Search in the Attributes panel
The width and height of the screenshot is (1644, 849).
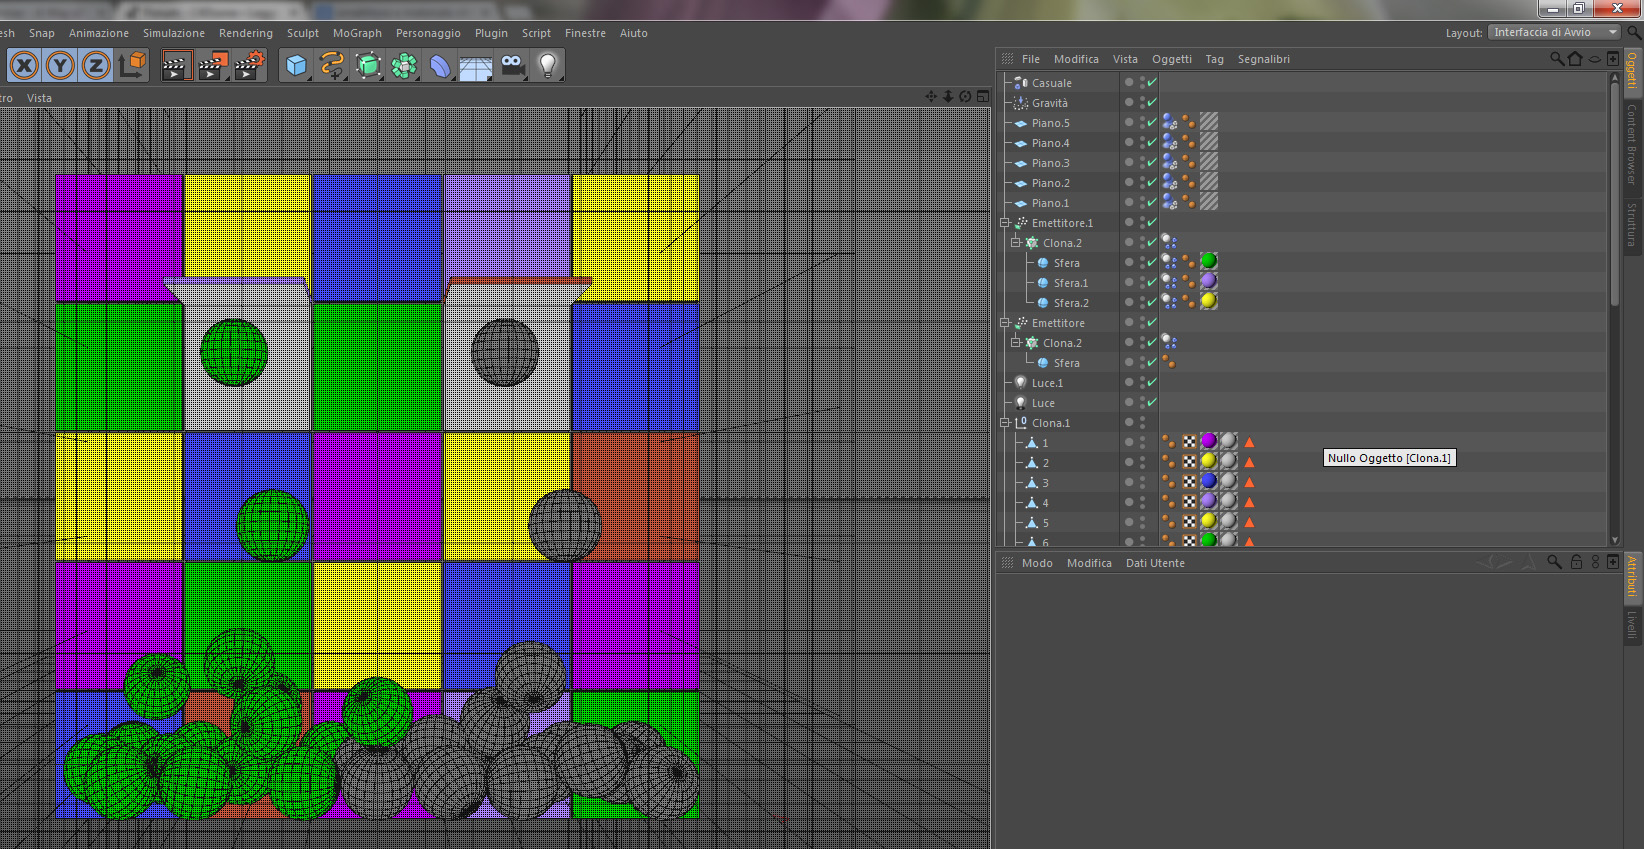(1554, 562)
